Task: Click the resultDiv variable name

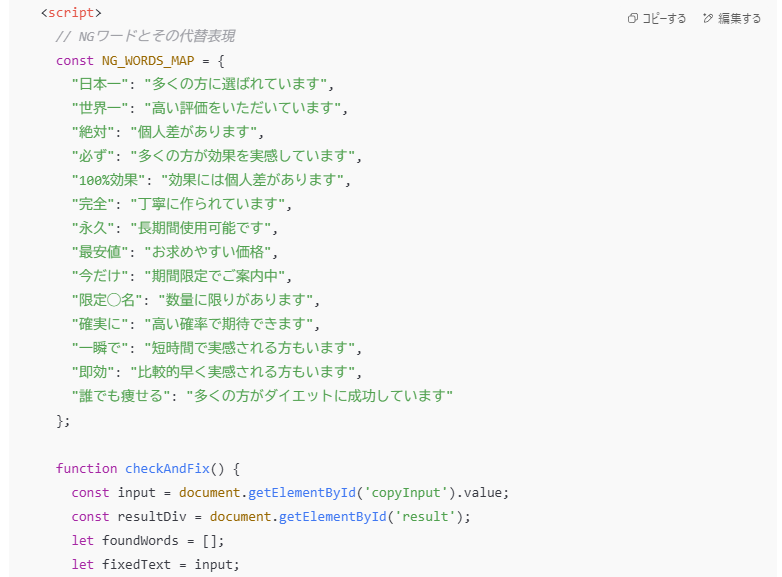Action: 152,516
